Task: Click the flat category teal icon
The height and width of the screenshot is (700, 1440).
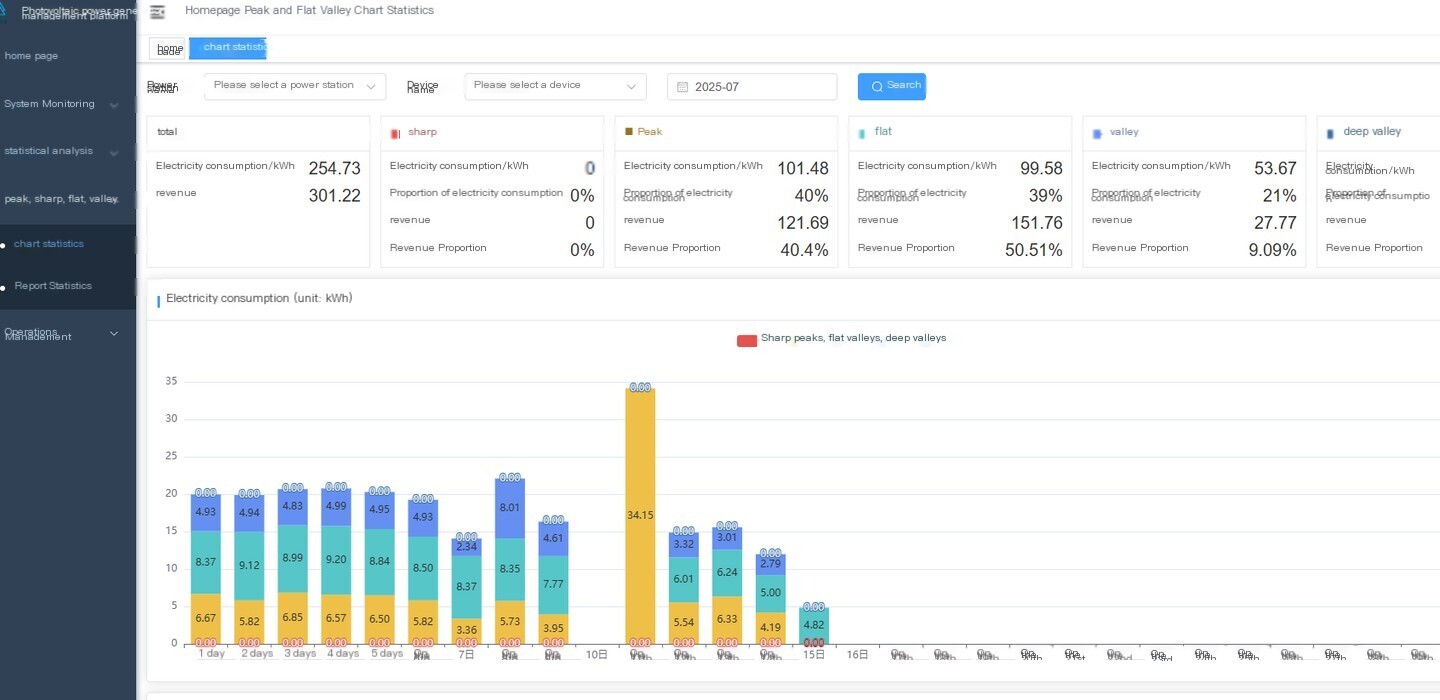Action: coord(862,133)
